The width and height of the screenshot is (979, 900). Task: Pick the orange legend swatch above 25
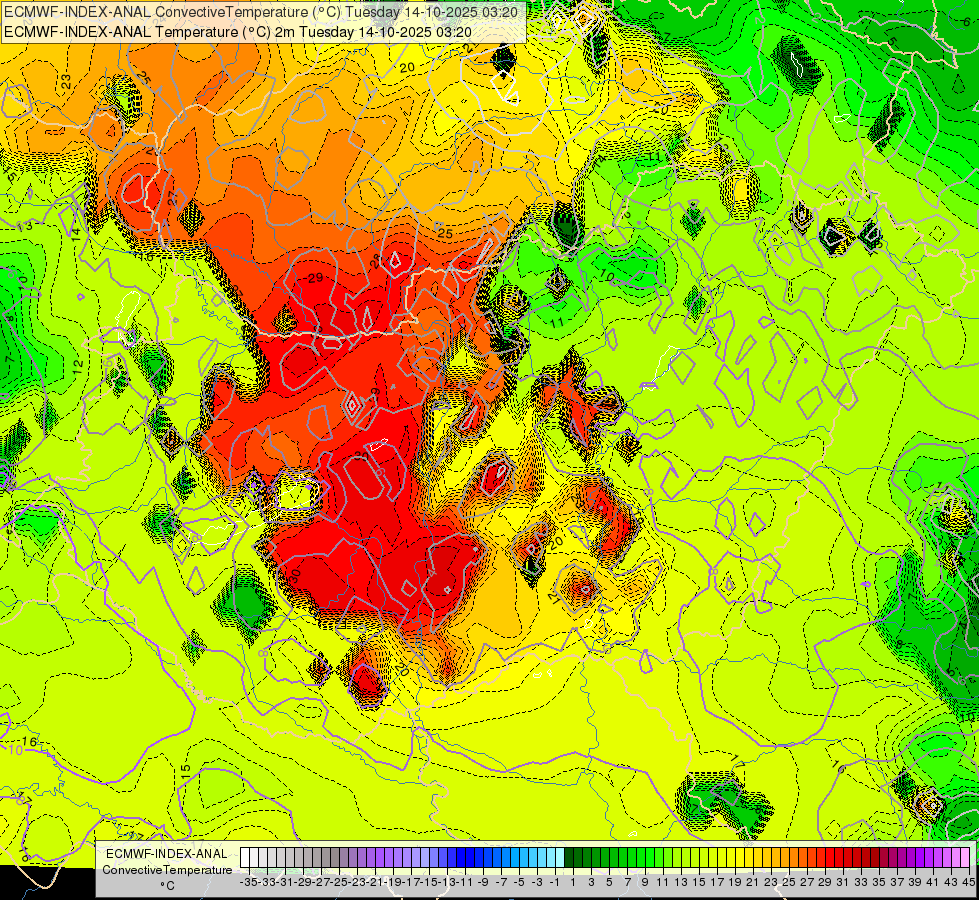785,857
